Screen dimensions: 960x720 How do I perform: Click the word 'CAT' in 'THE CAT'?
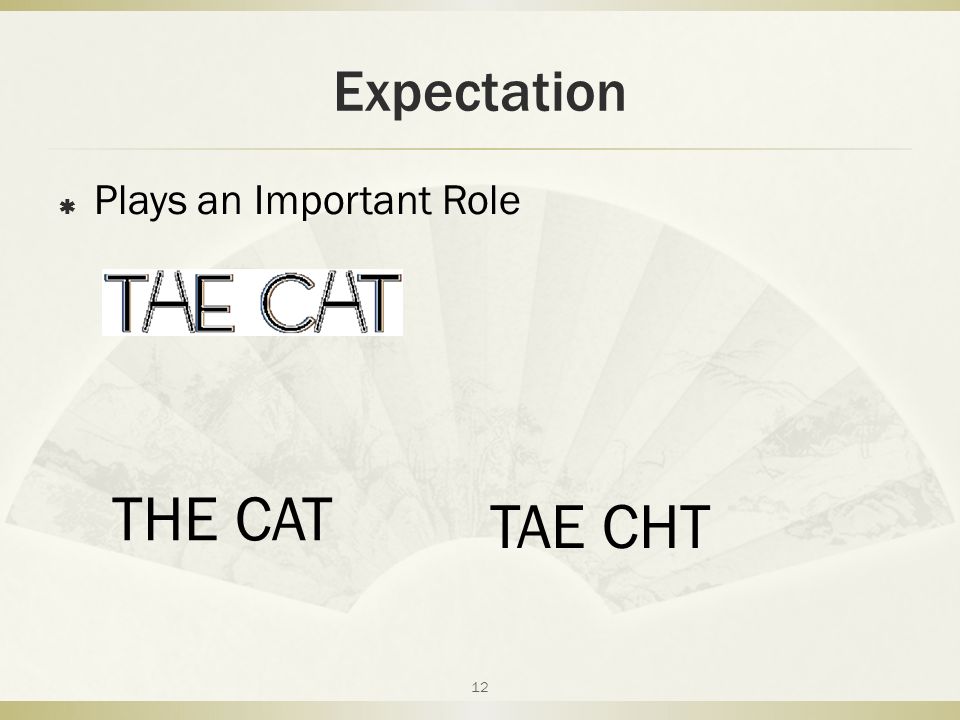point(283,520)
